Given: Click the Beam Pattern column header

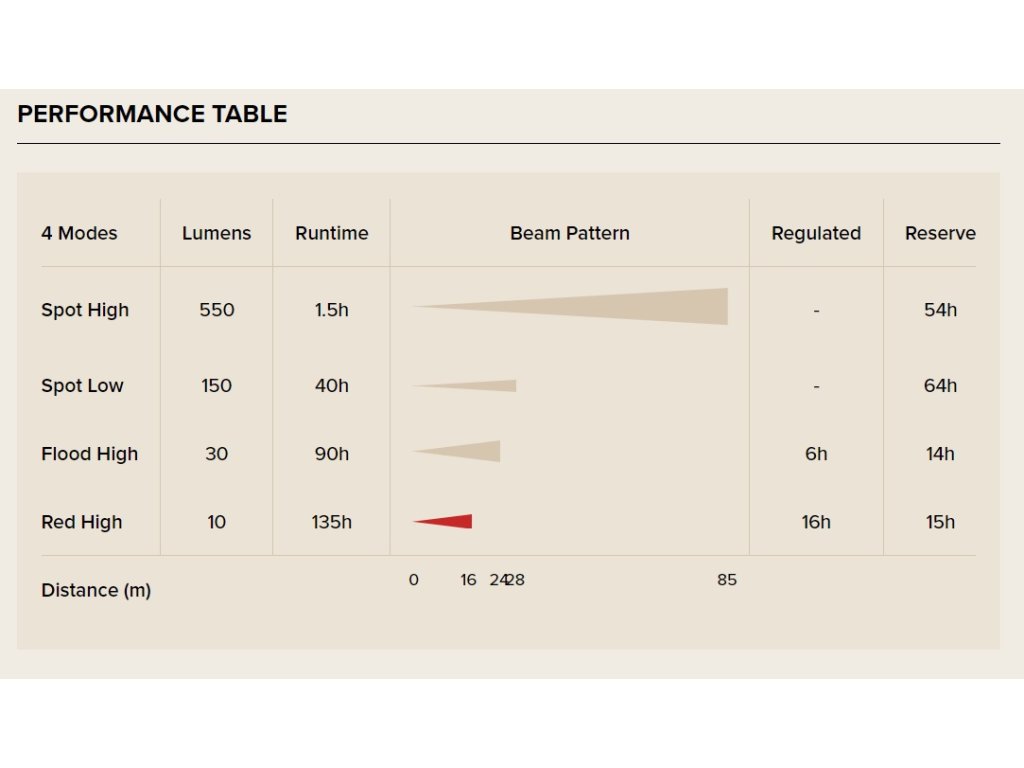Looking at the screenshot, I should coord(570,233).
